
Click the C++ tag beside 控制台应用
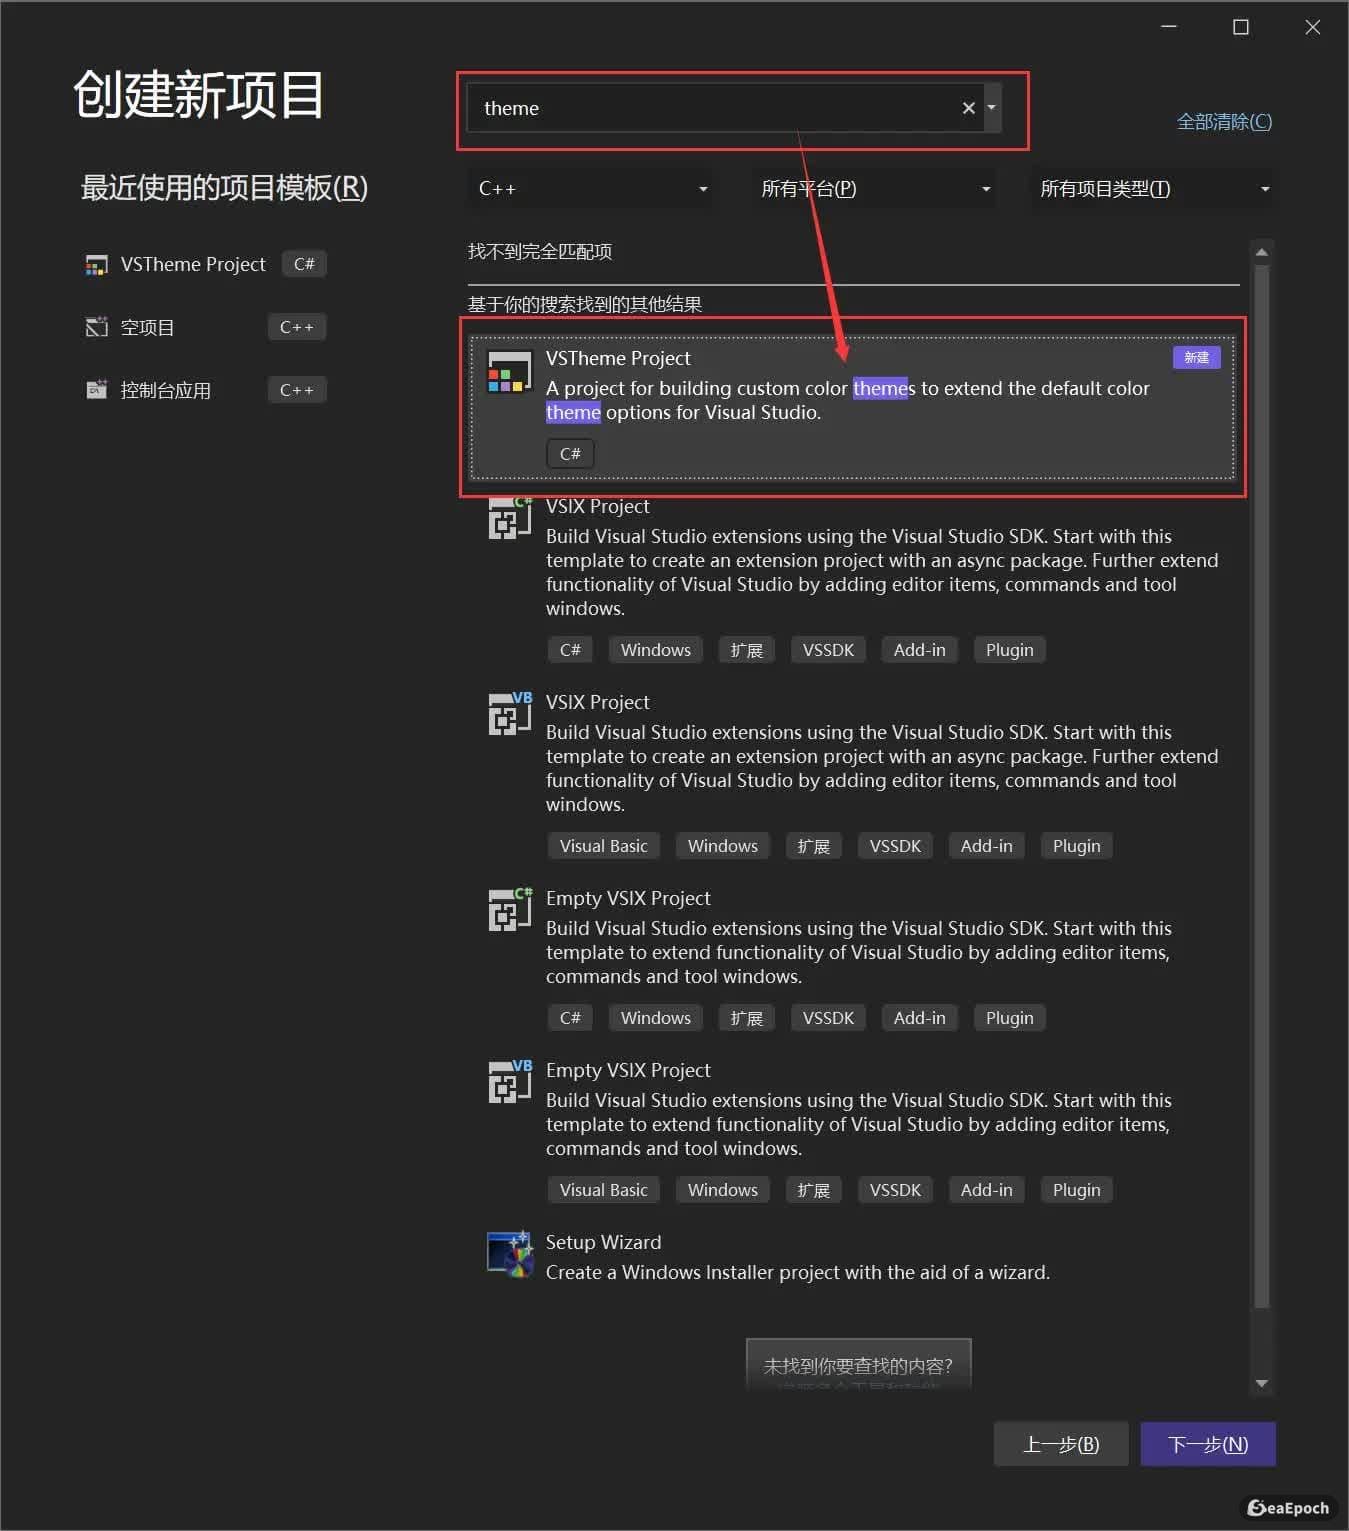(x=297, y=390)
